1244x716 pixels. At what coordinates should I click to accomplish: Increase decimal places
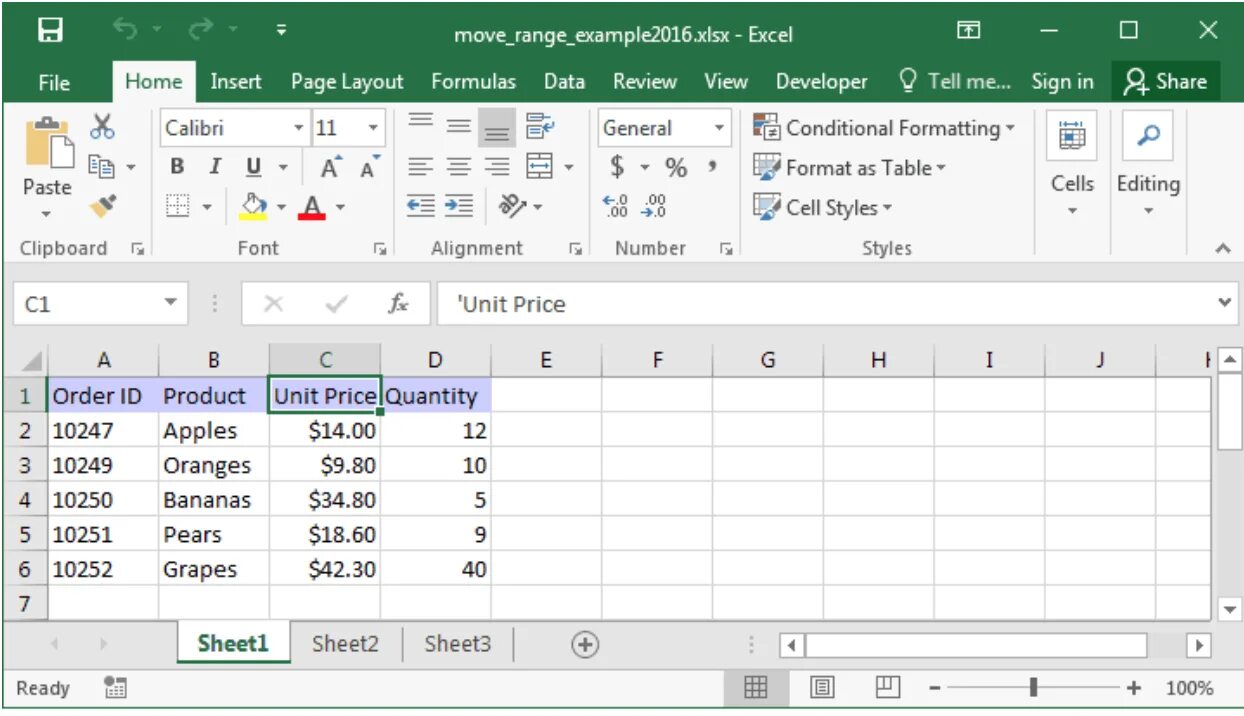(616, 206)
